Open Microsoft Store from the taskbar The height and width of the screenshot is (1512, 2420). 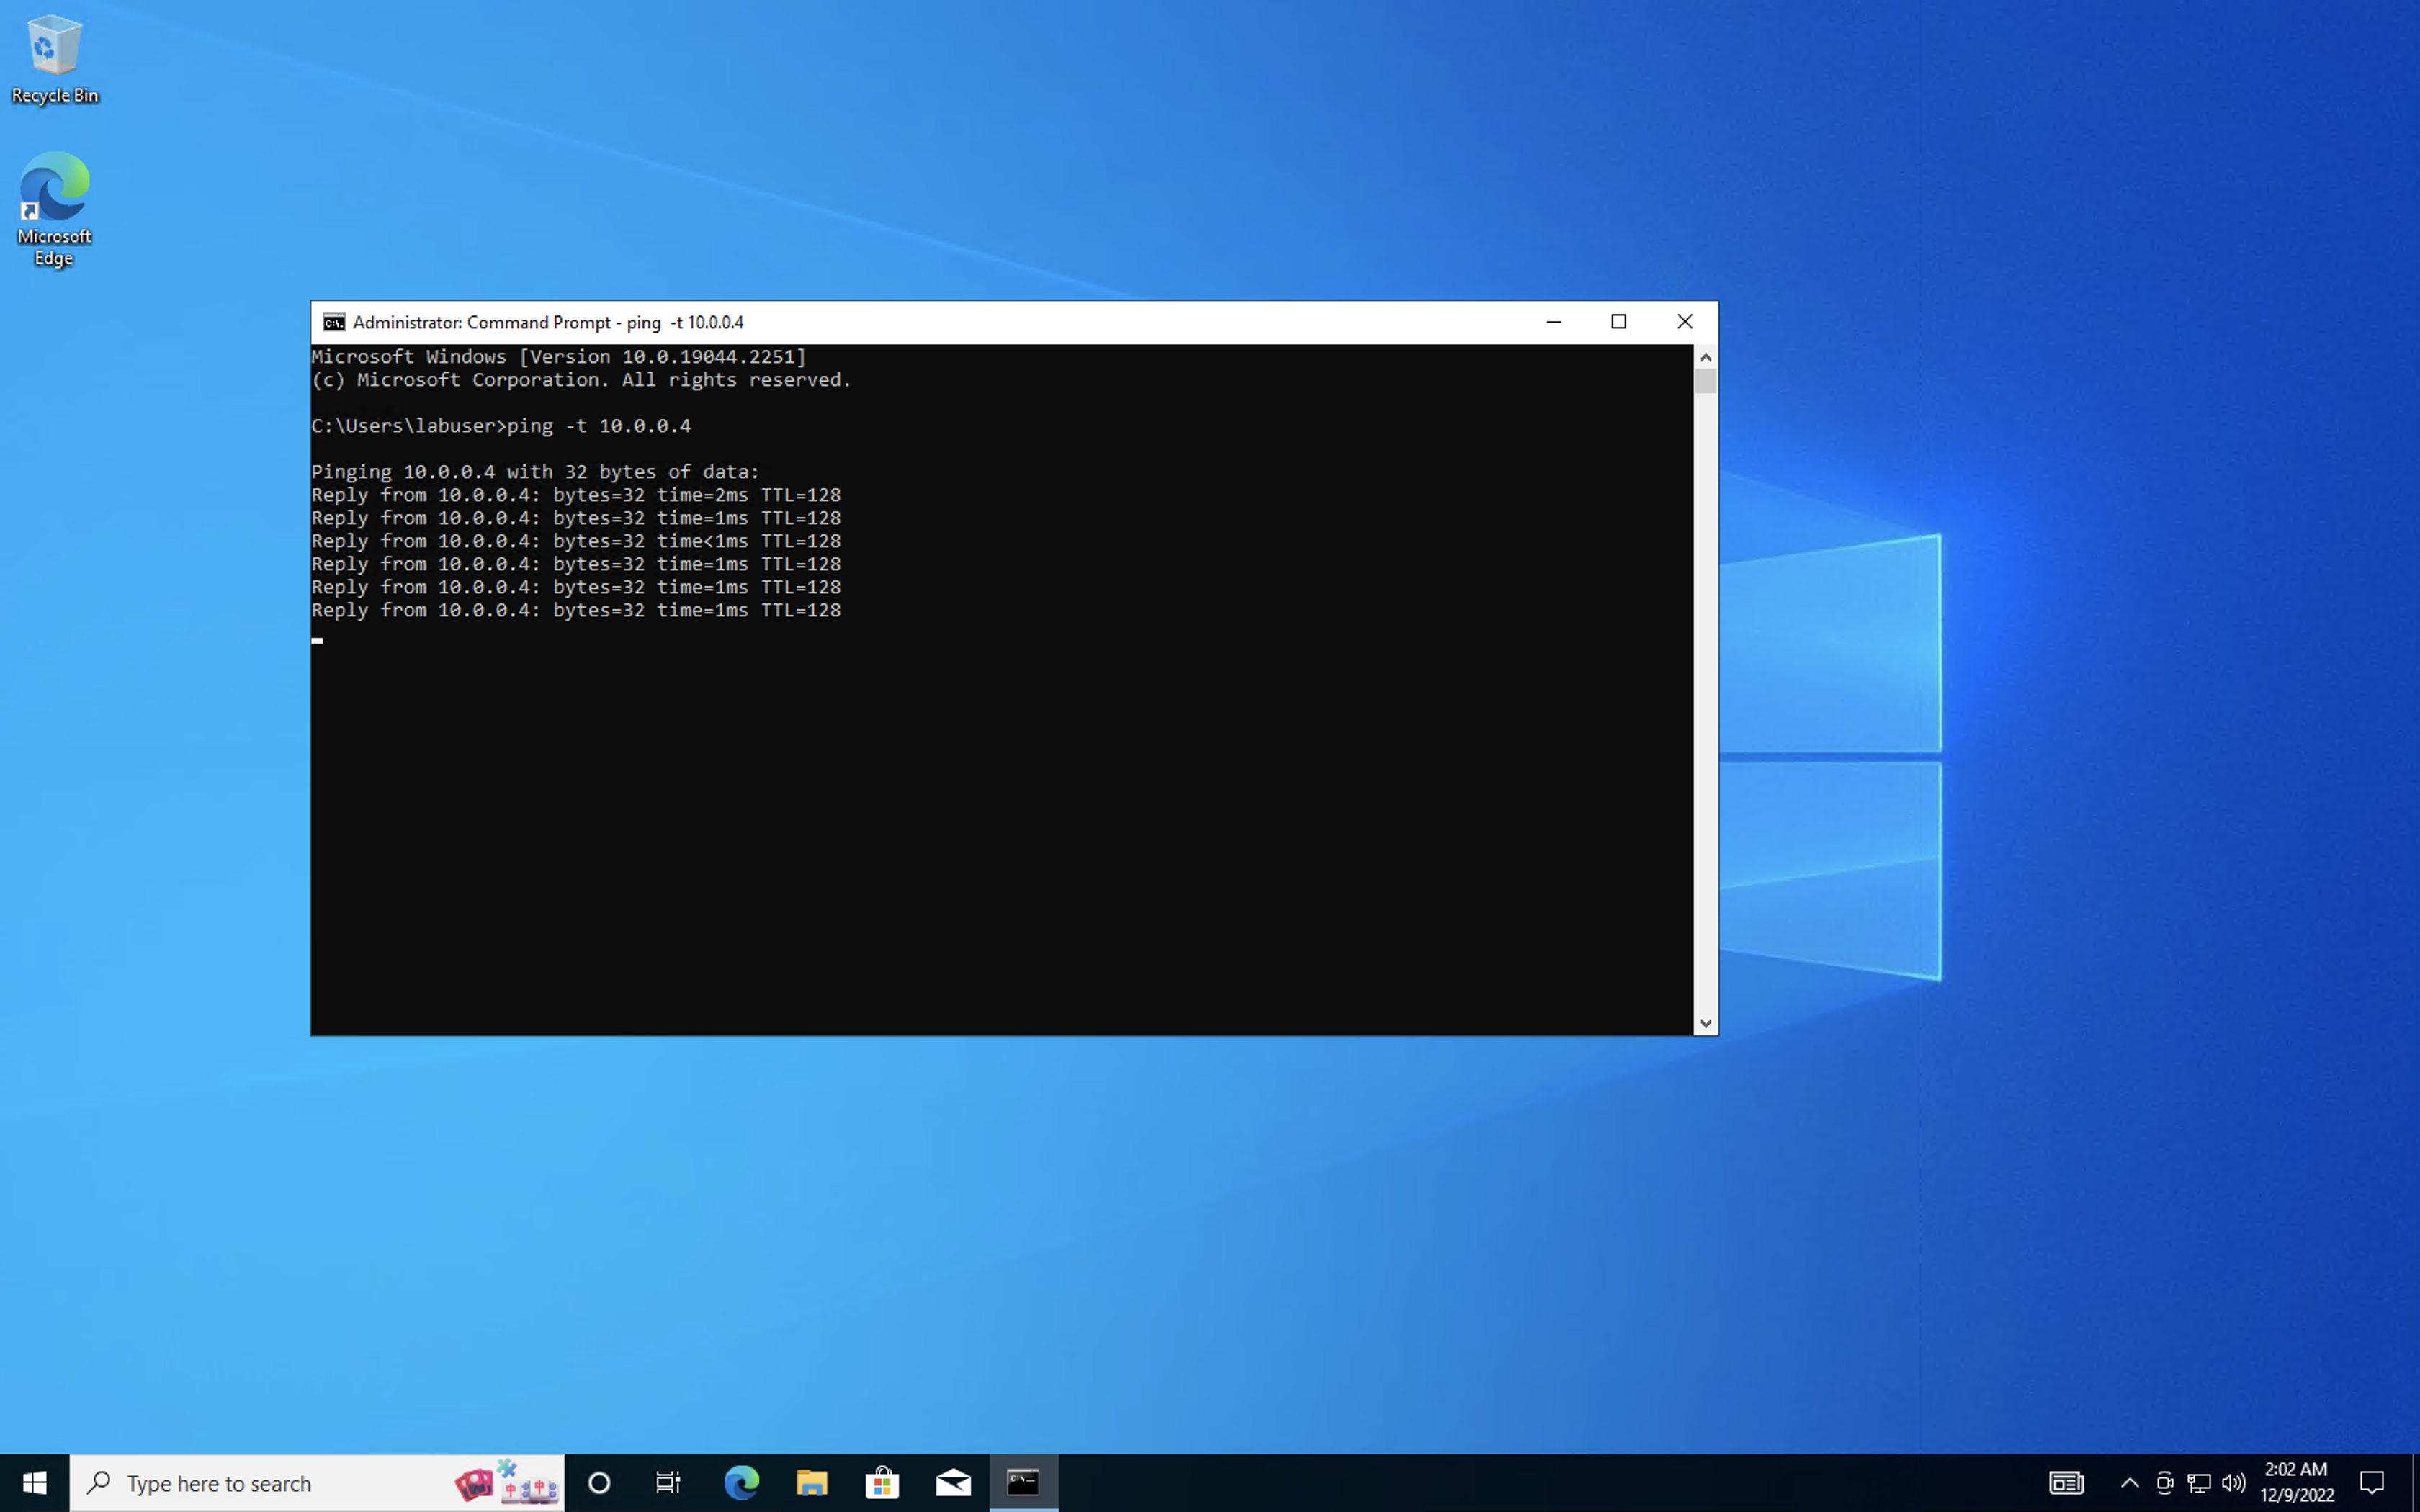(882, 1483)
